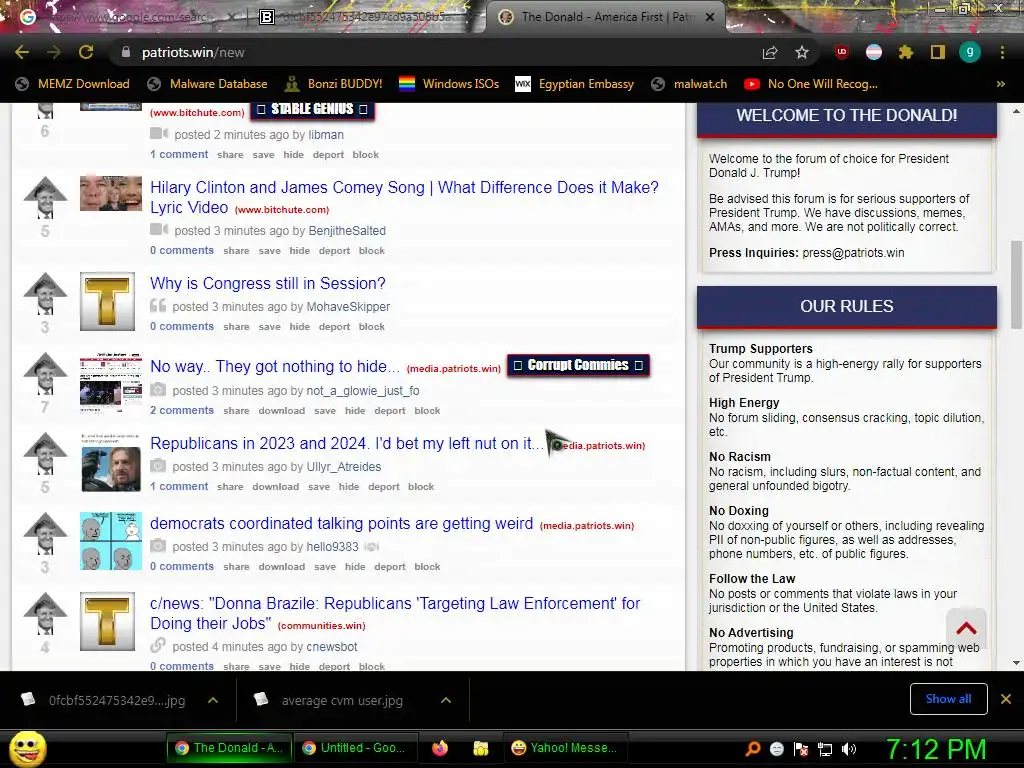The width and height of the screenshot is (1024, 768).
Task: Upvote the 'No way.. They got nothing to hide' post
Action: 45,374
